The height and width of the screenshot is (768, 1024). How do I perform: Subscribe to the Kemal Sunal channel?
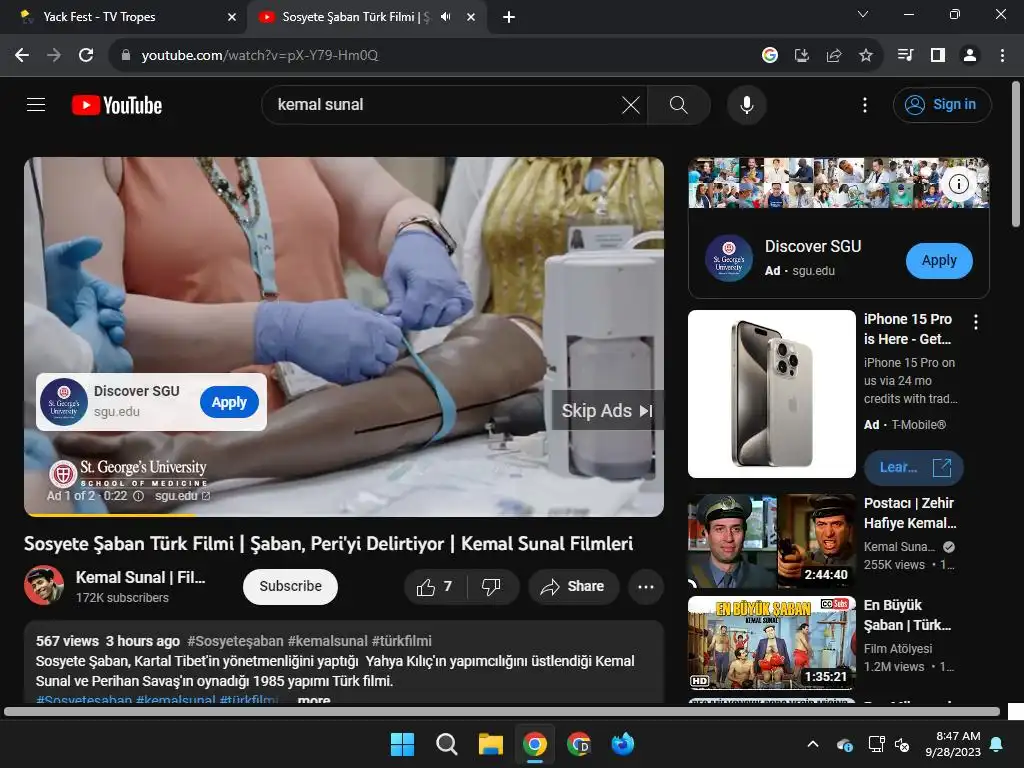[290, 586]
